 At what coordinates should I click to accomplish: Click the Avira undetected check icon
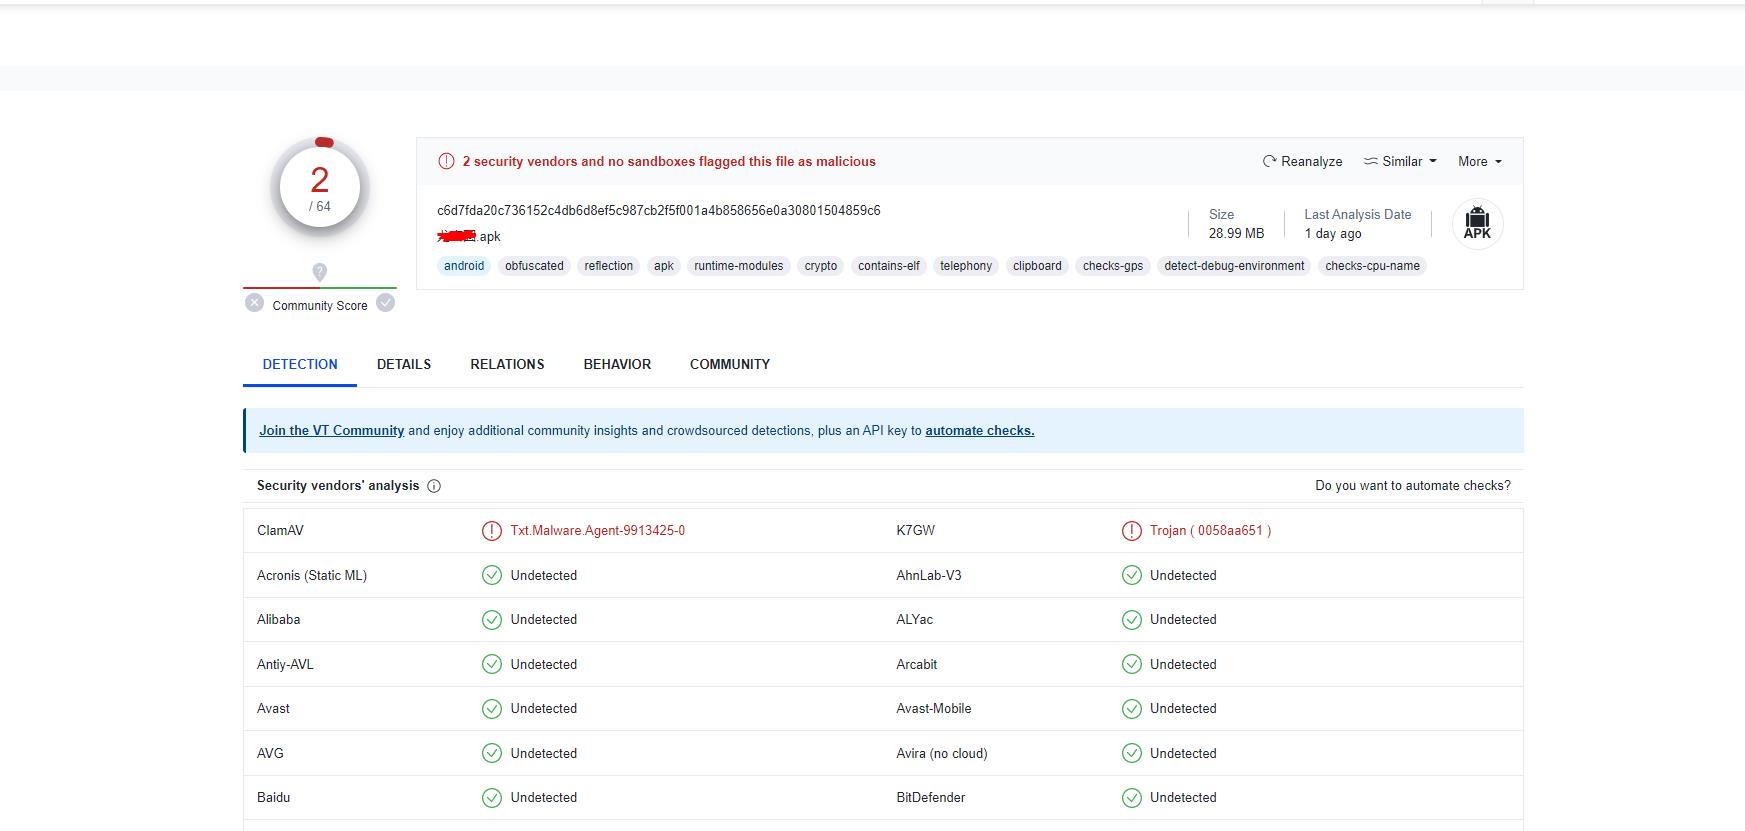click(1131, 753)
